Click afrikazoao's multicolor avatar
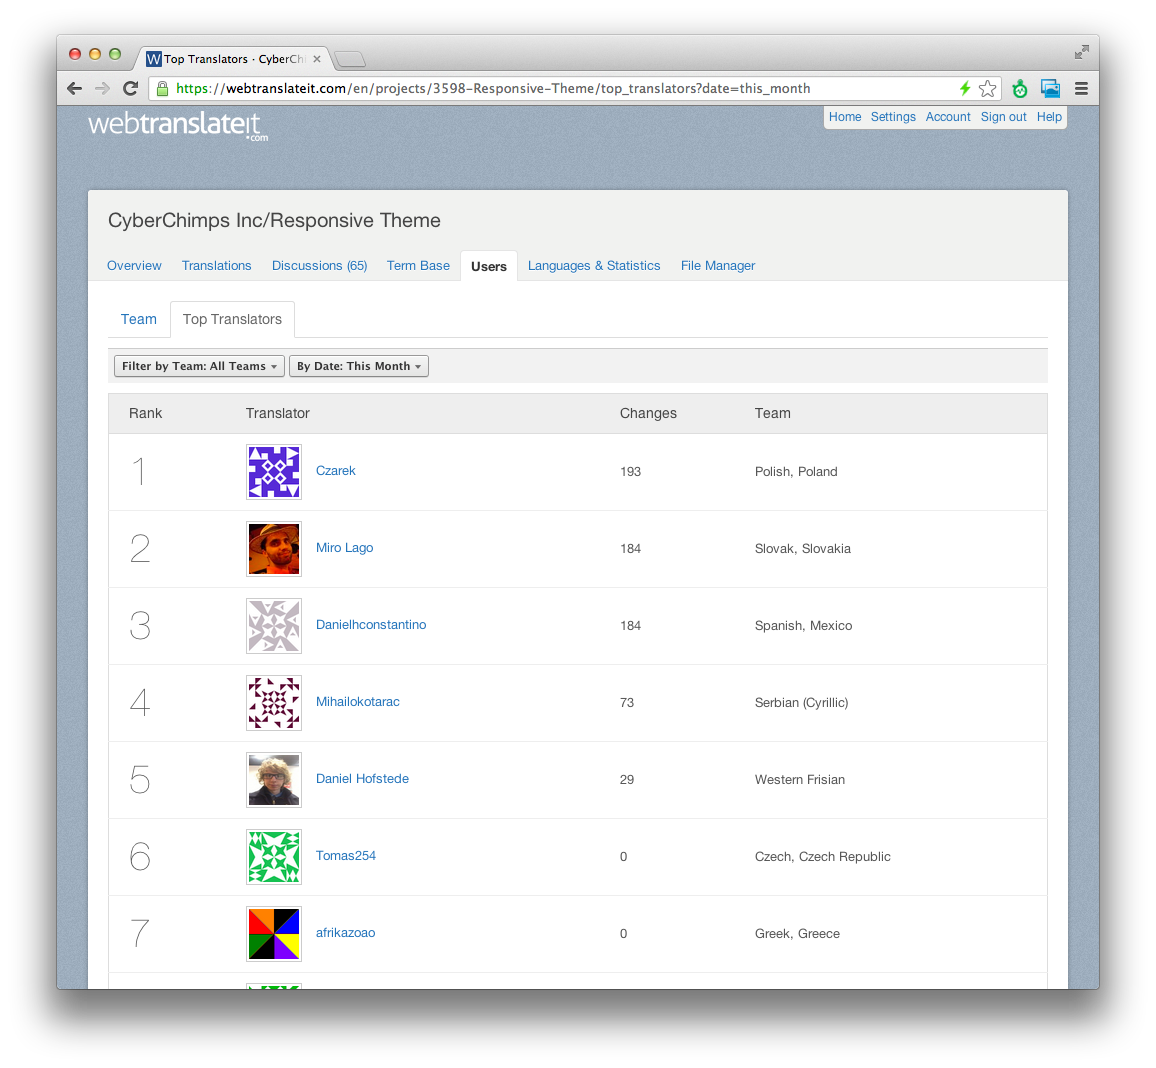This screenshot has height=1068, width=1156. (x=274, y=934)
